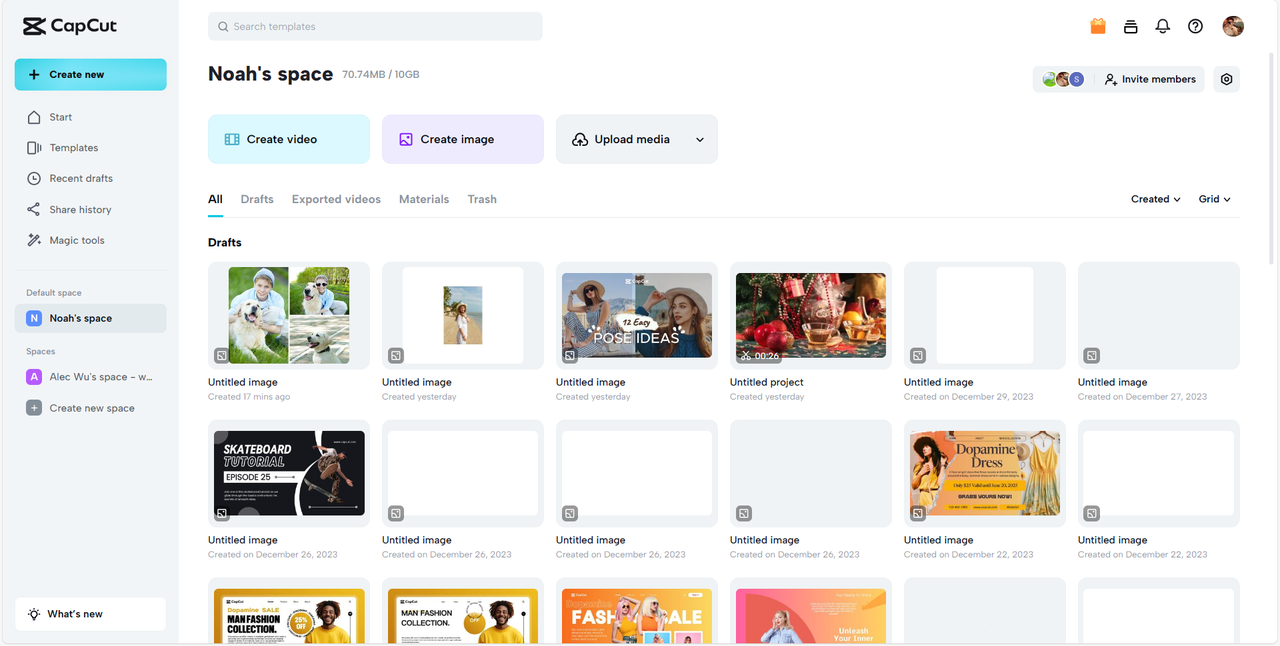This screenshot has height=646, width=1280.
Task: Click Invite members button
Action: pos(1150,79)
